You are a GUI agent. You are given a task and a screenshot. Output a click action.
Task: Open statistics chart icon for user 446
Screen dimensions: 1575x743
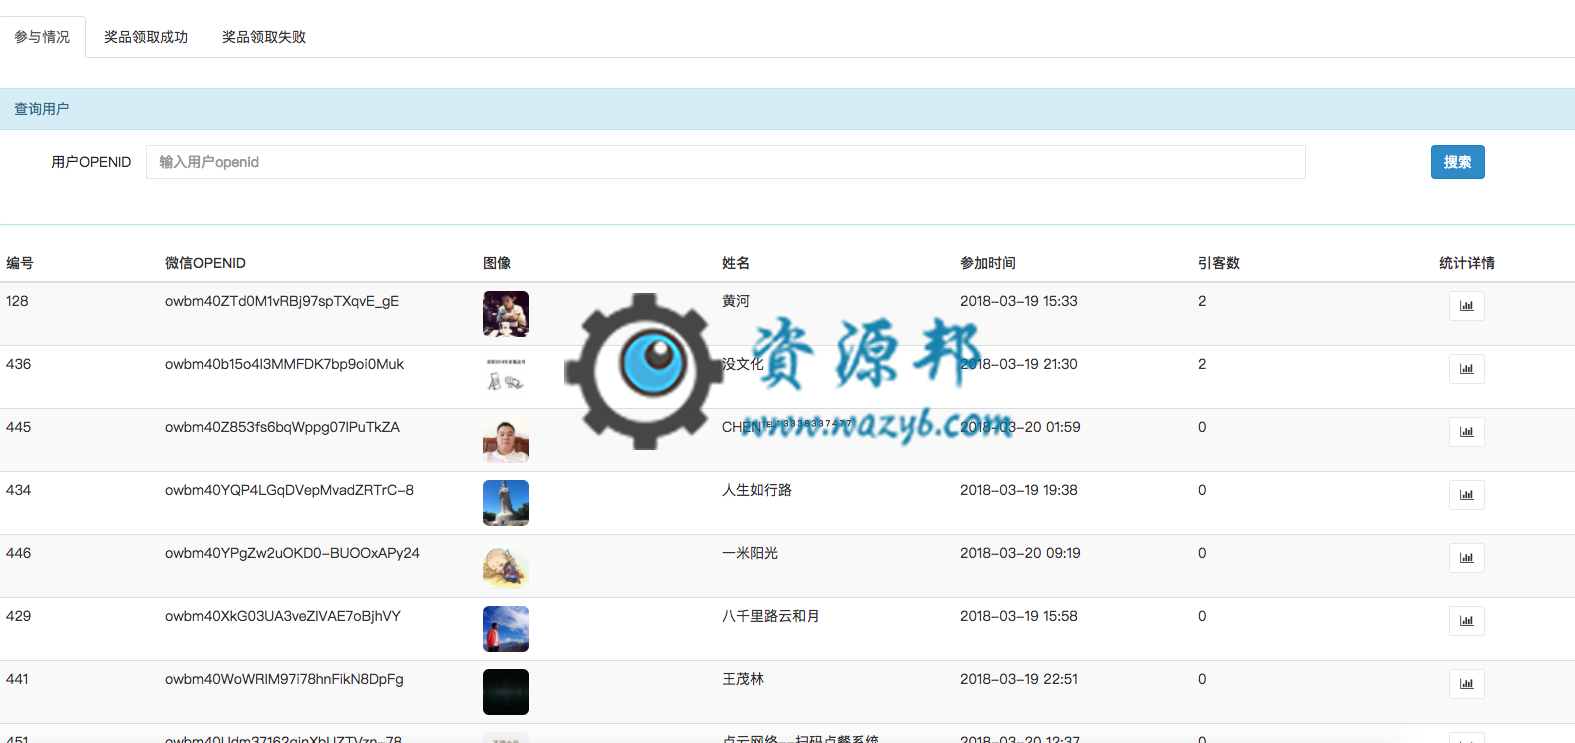pos(1466,558)
